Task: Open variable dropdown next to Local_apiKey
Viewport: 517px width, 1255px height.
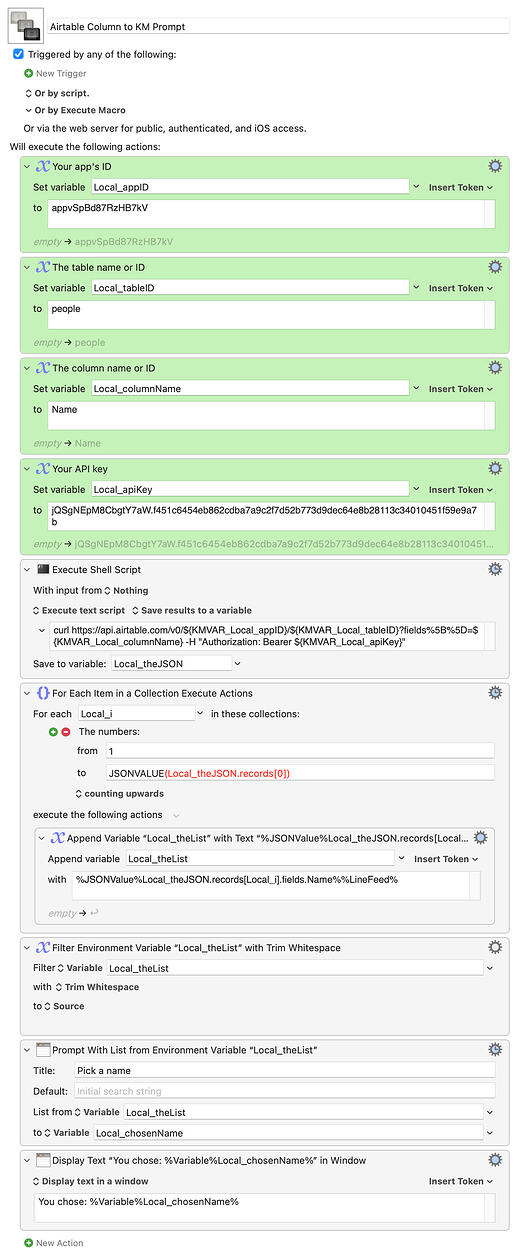Action: pyautogui.click(x=416, y=490)
